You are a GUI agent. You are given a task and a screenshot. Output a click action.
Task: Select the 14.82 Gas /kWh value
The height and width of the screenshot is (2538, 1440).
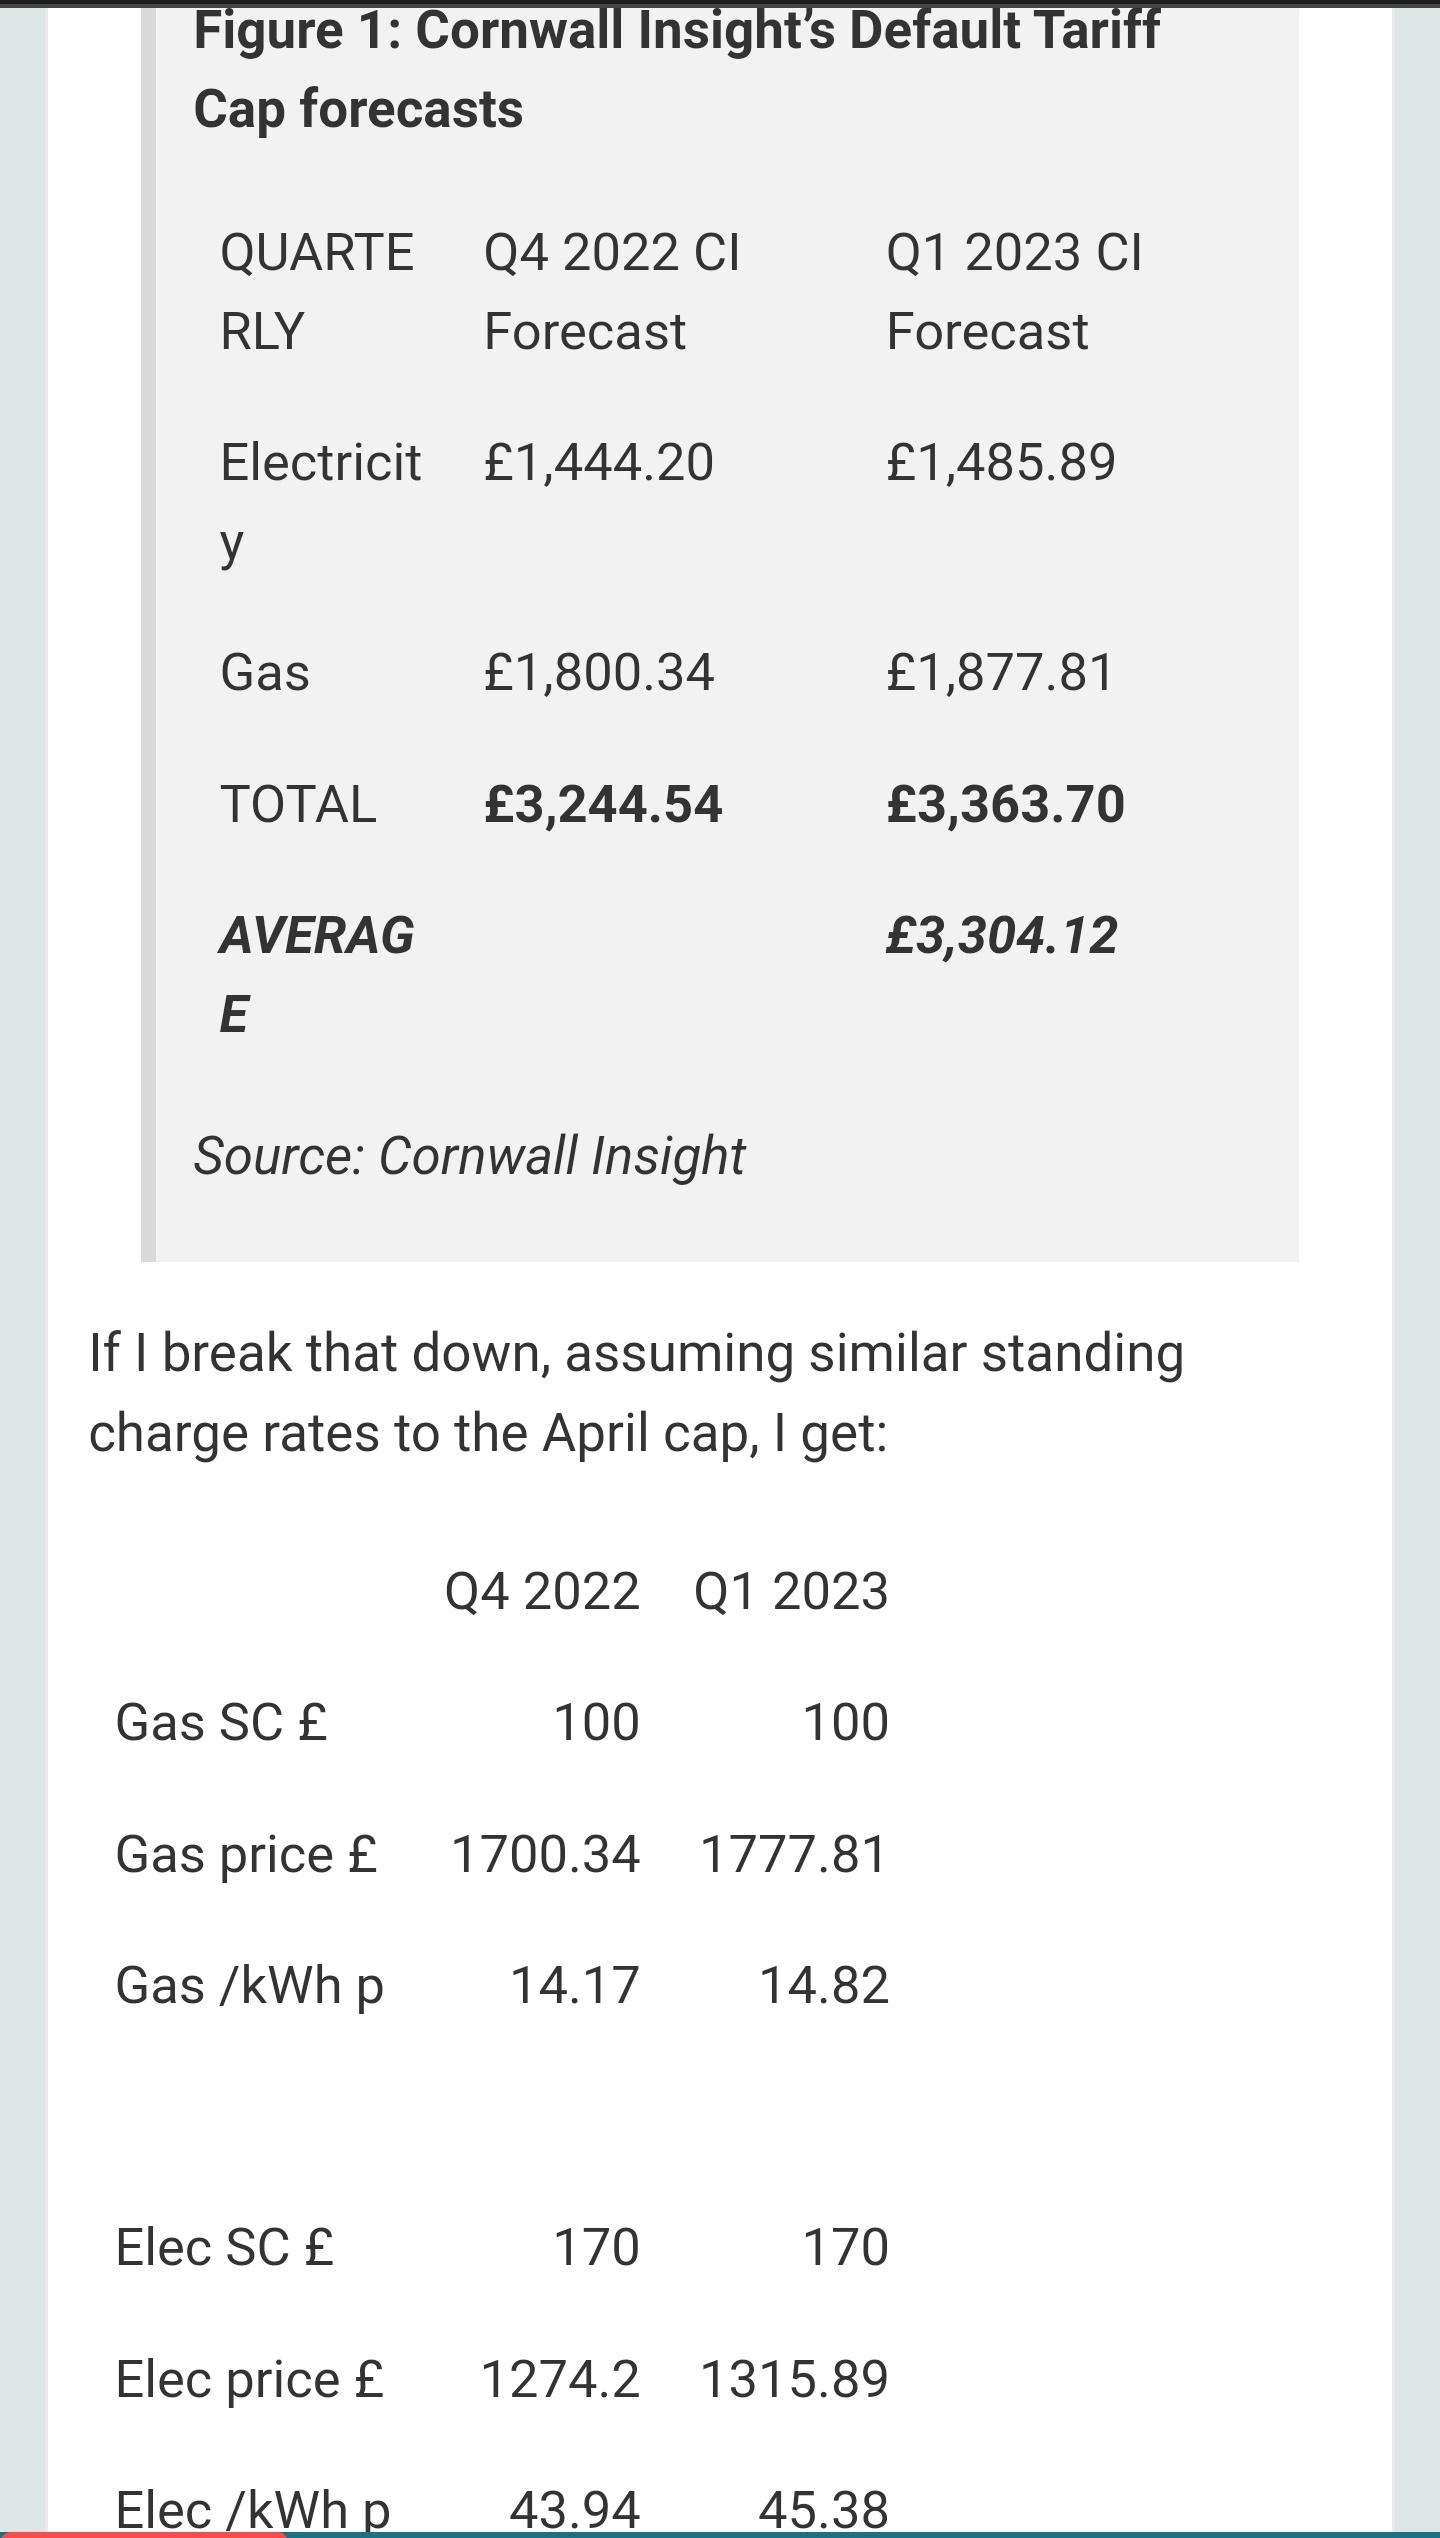tap(824, 1985)
